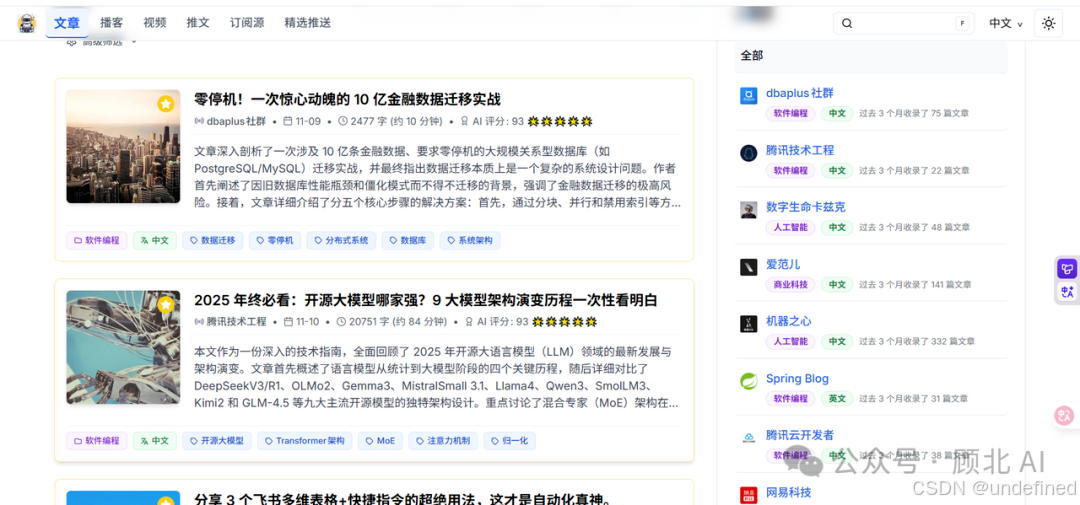Viewport: 1080px width, 505px height.
Task: Click the 数字生命卡兹克 avatar icon
Action: [x=749, y=210]
